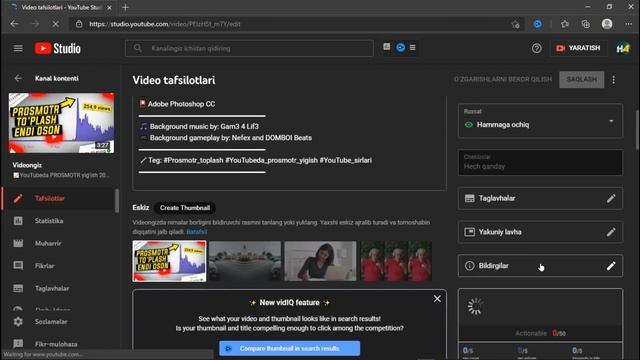The height and width of the screenshot is (360, 640).
Task: Open Fikr-mulohaza feedback in sidebar
Action: (x=59, y=344)
